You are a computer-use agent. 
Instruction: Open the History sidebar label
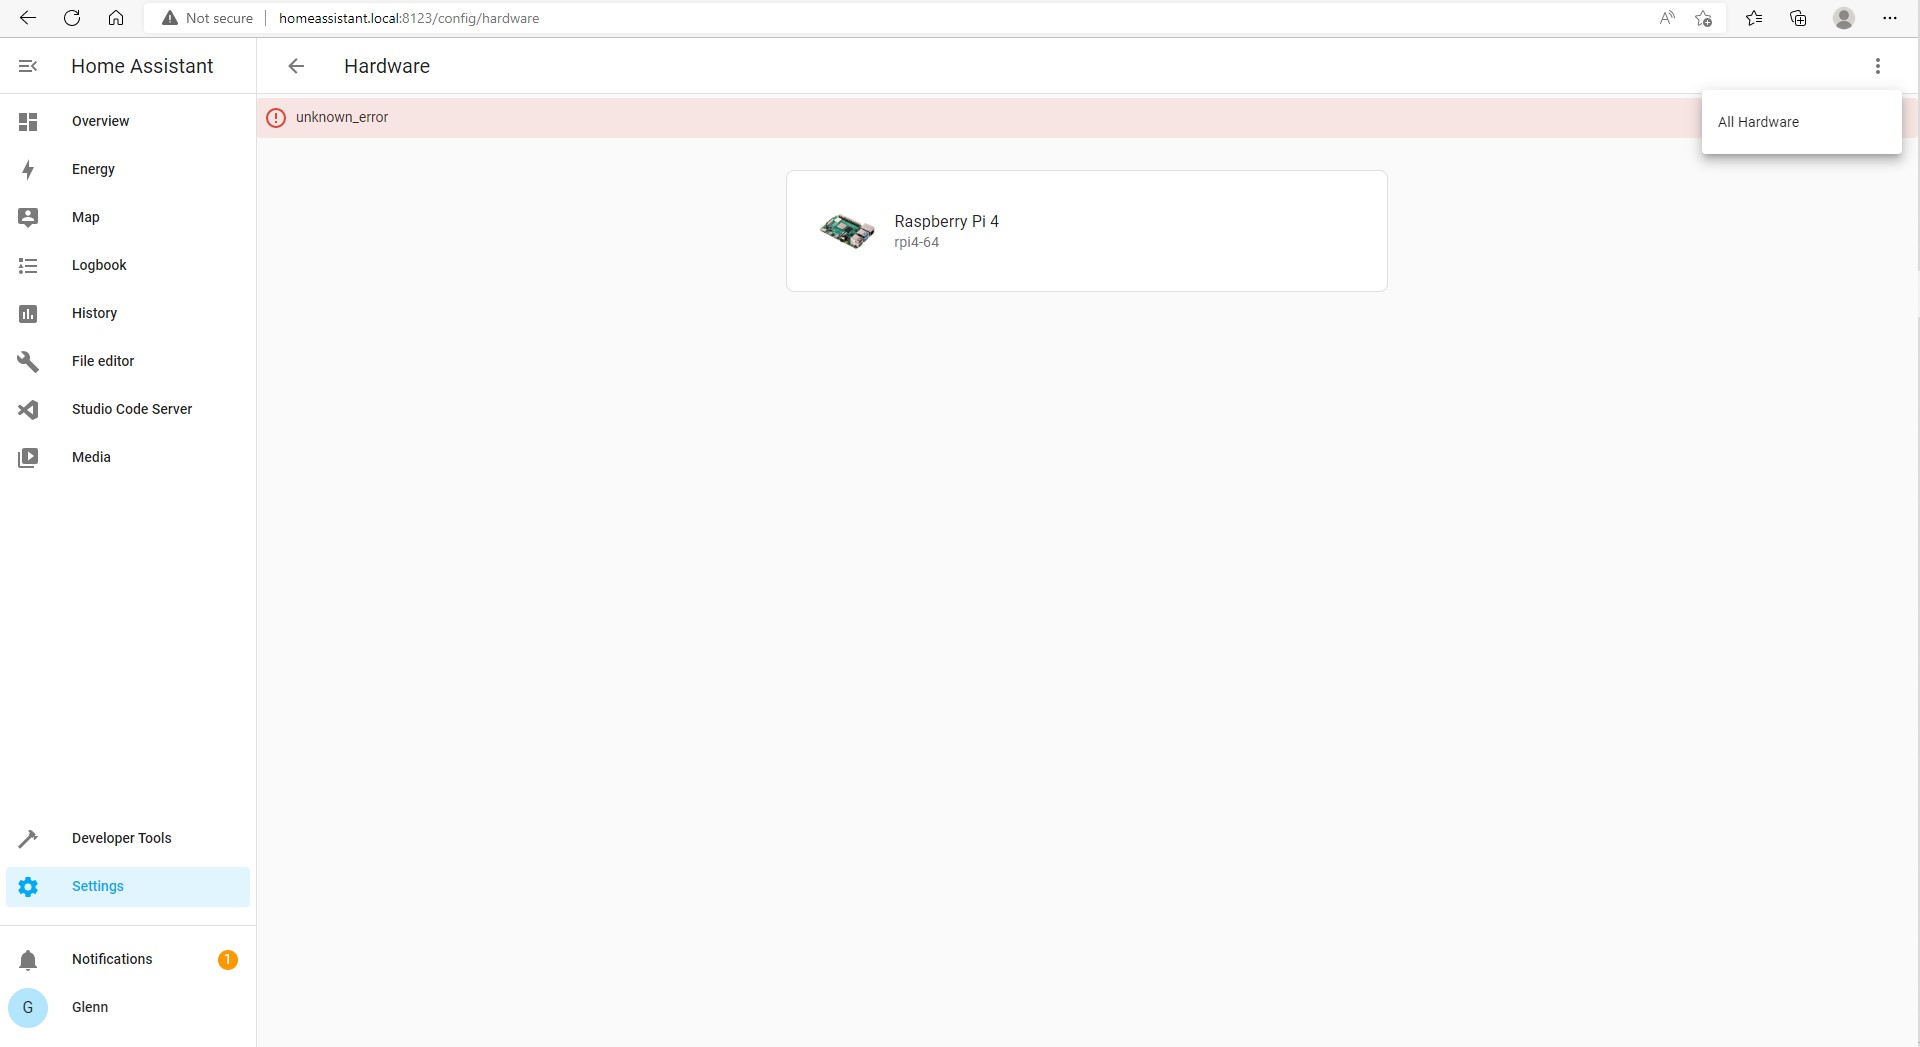click(x=94, y=313)
